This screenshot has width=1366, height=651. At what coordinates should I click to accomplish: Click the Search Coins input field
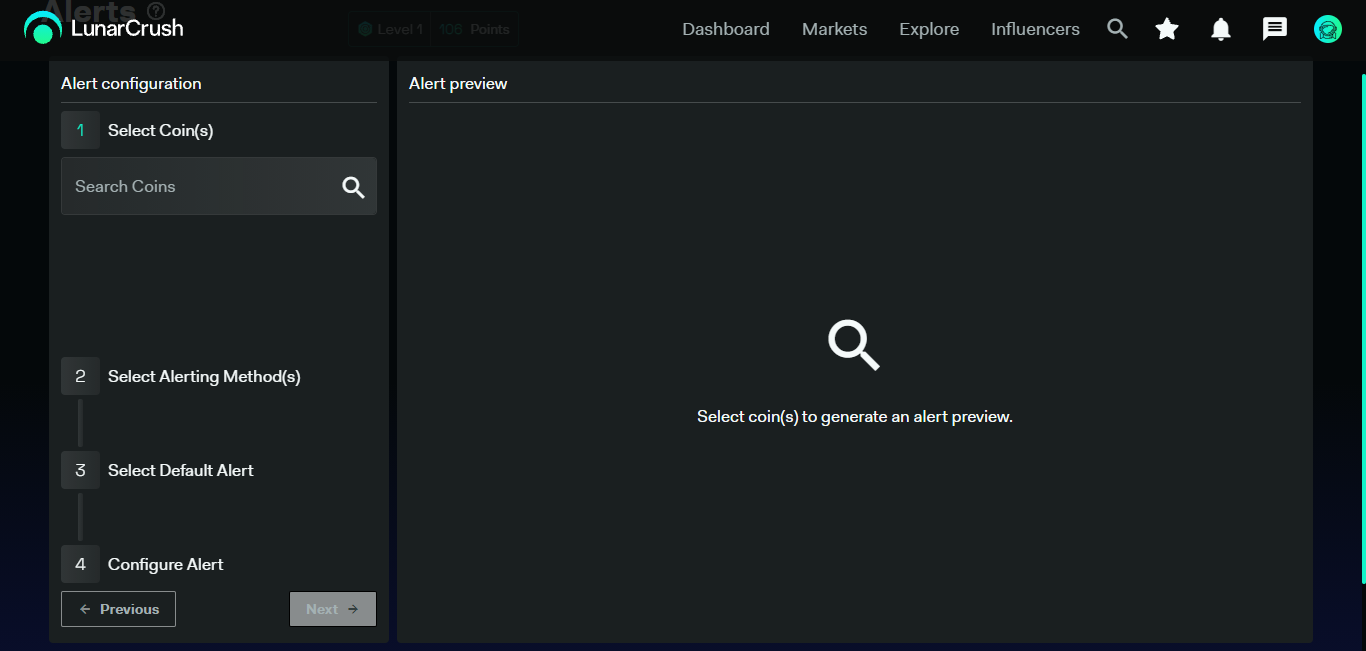pos(219,186)
